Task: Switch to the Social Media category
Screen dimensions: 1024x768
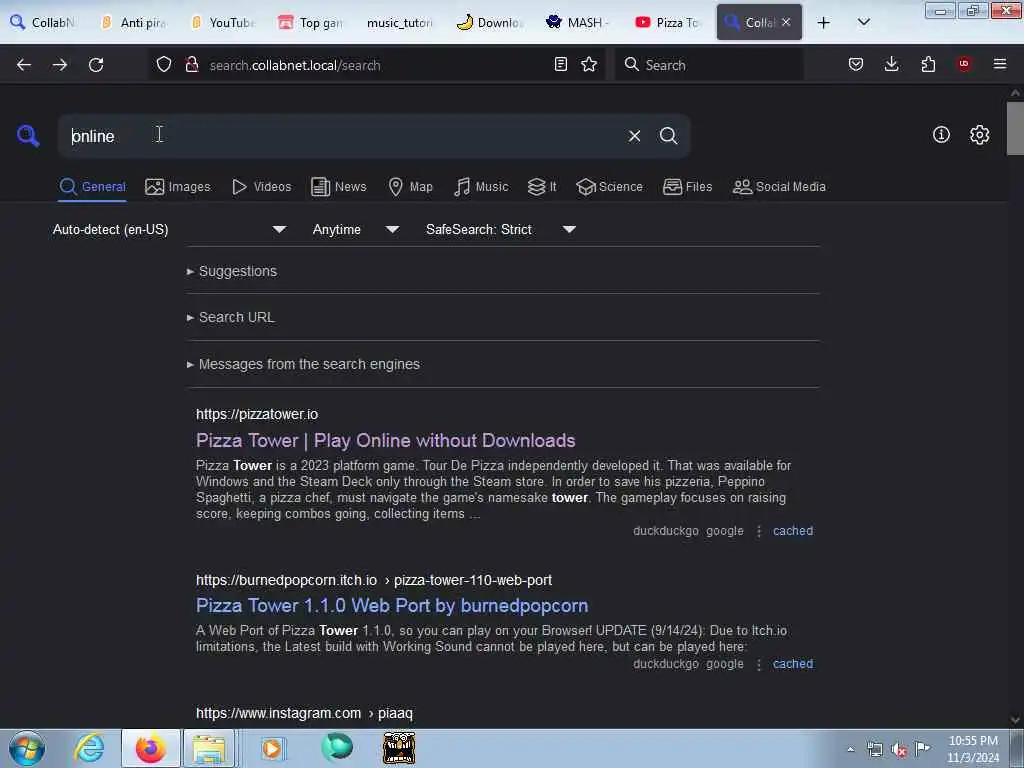Action: (x=779, y=187)
